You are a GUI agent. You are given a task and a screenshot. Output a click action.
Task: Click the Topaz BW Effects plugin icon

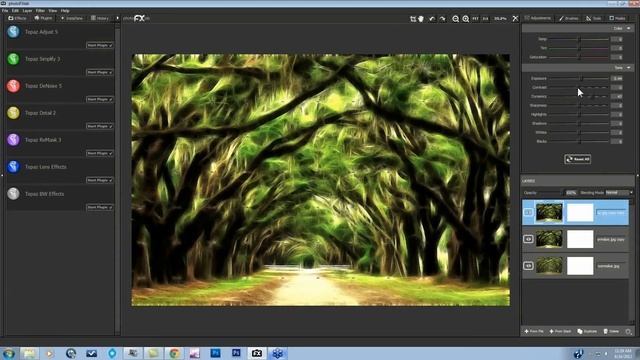coord(13,193)
